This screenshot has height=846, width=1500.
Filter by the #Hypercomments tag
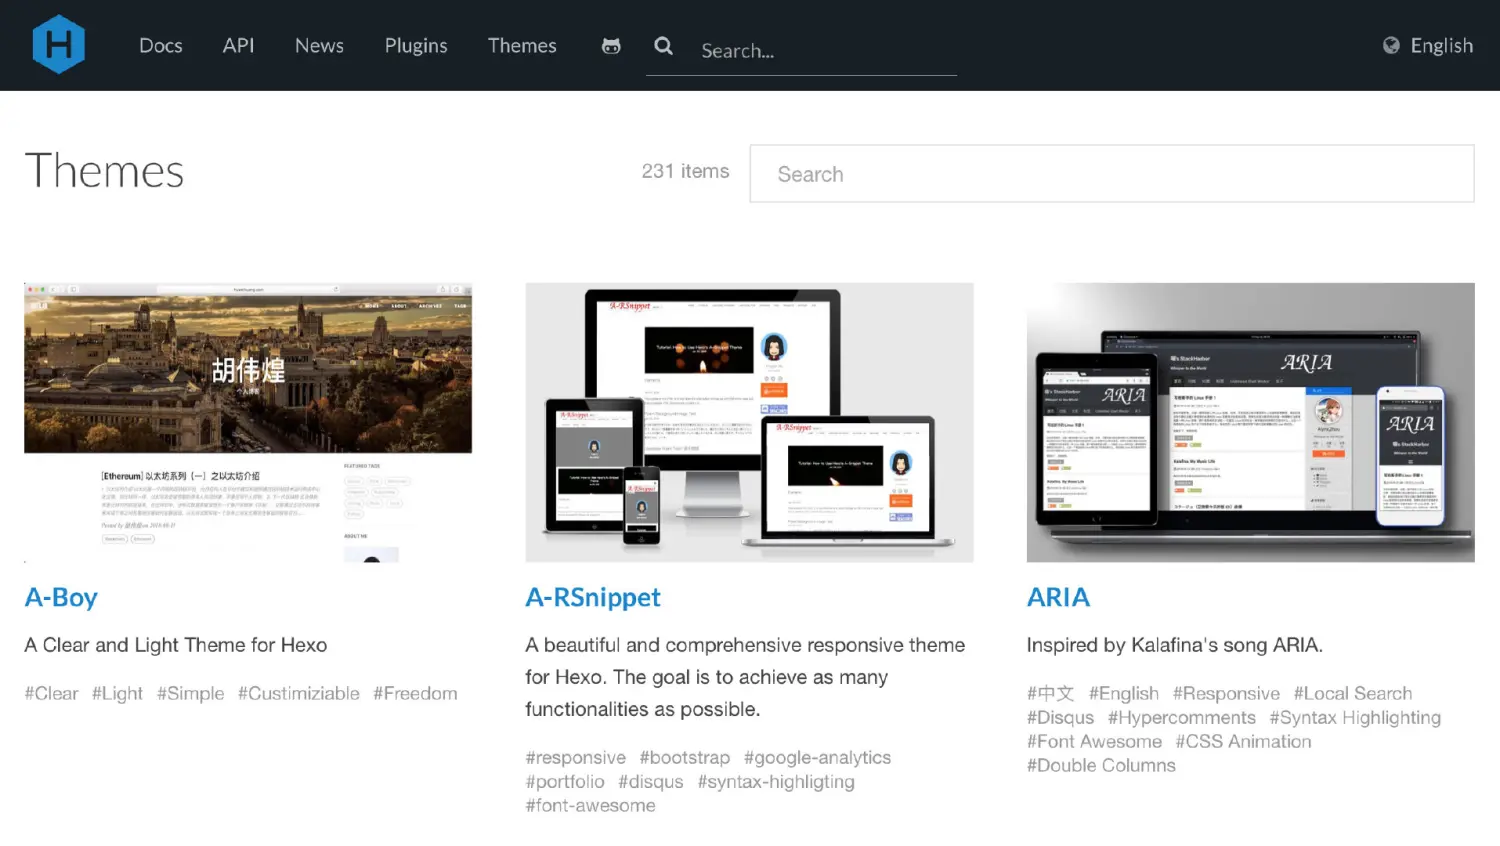[x=1181, y=717]
